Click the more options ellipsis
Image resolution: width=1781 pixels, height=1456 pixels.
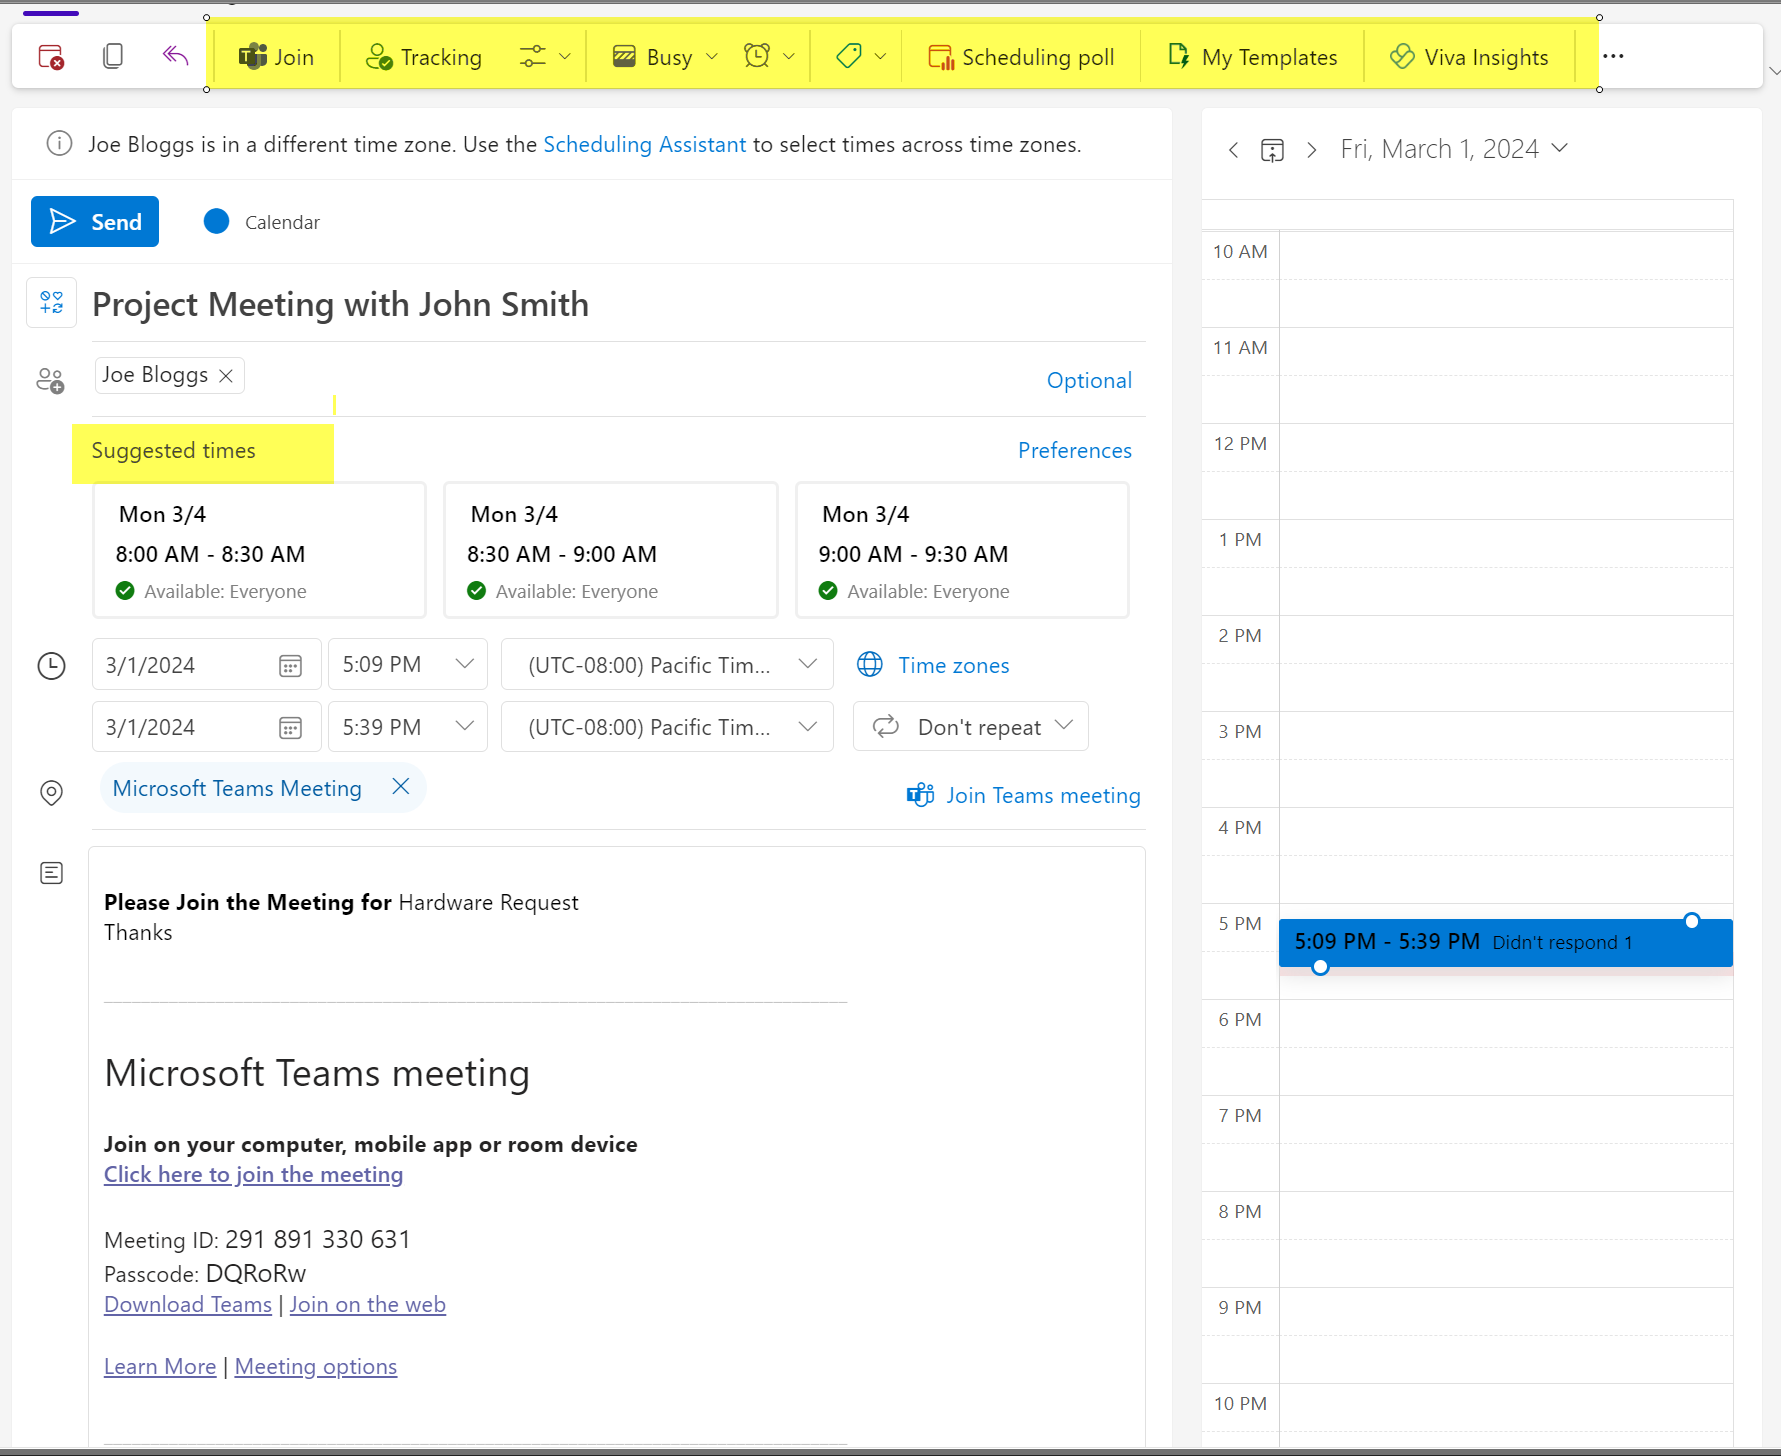(1613, 56)
